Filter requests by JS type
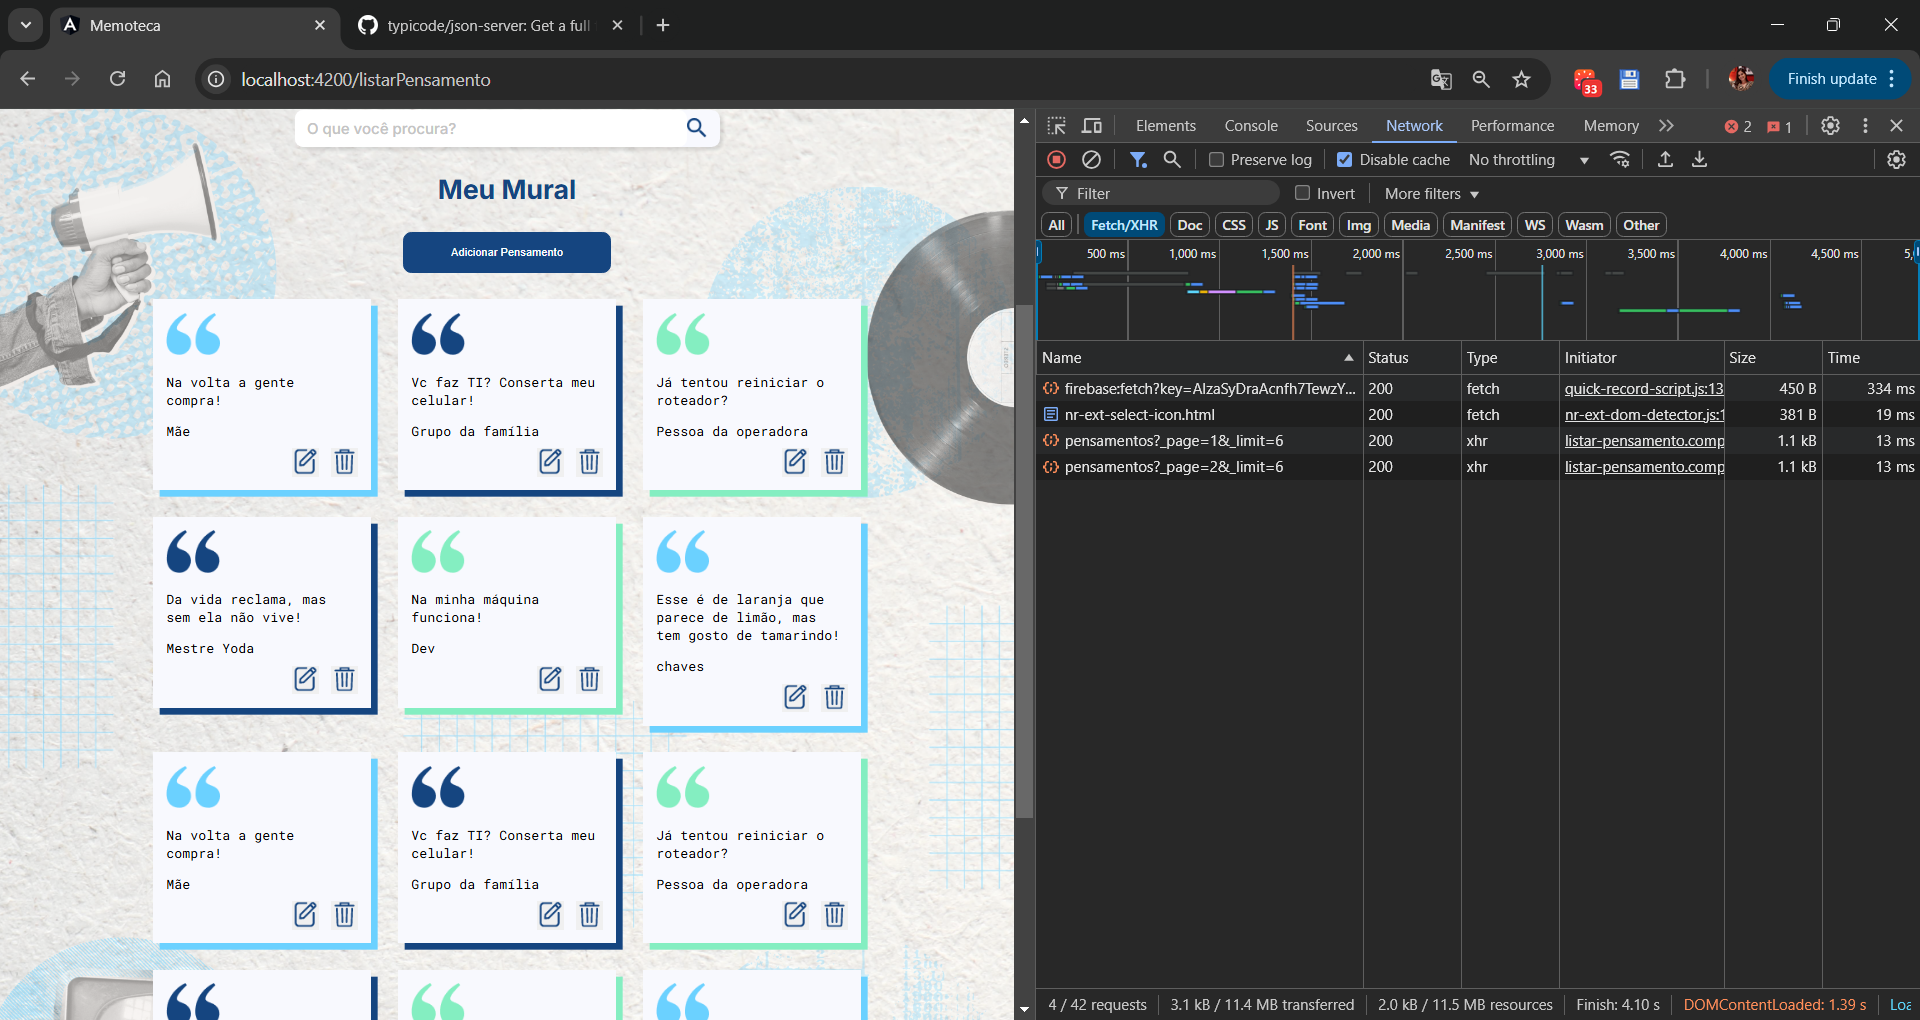1920x1020 pixels. 1272,225
